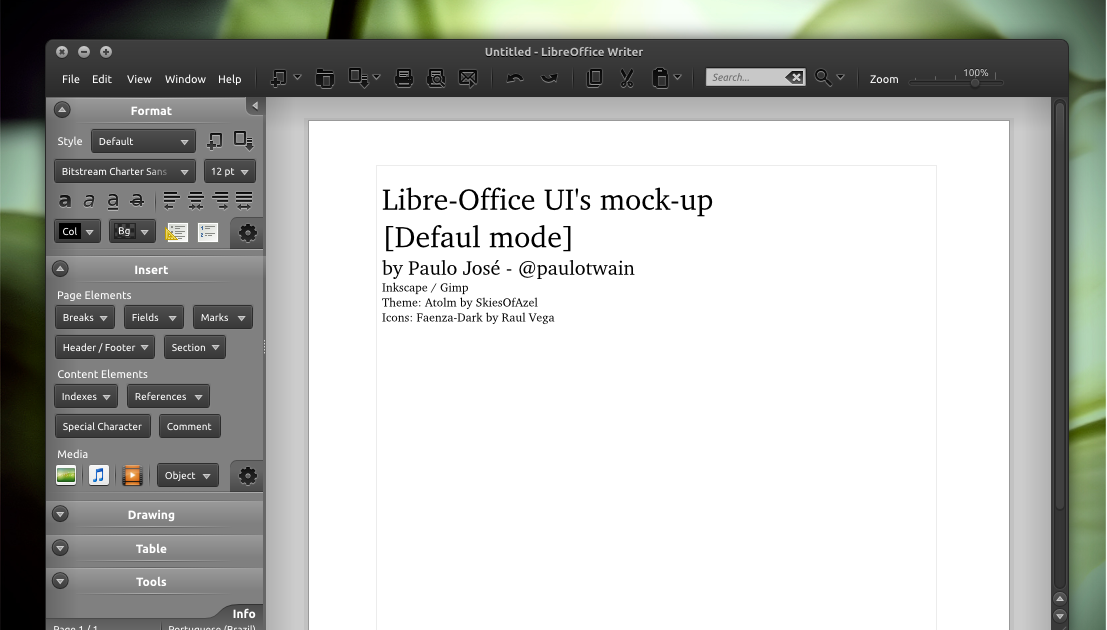Viewport: 1107px width, 630px height.
Task: Toggle bold text formatting
Action: click(64, 201)
